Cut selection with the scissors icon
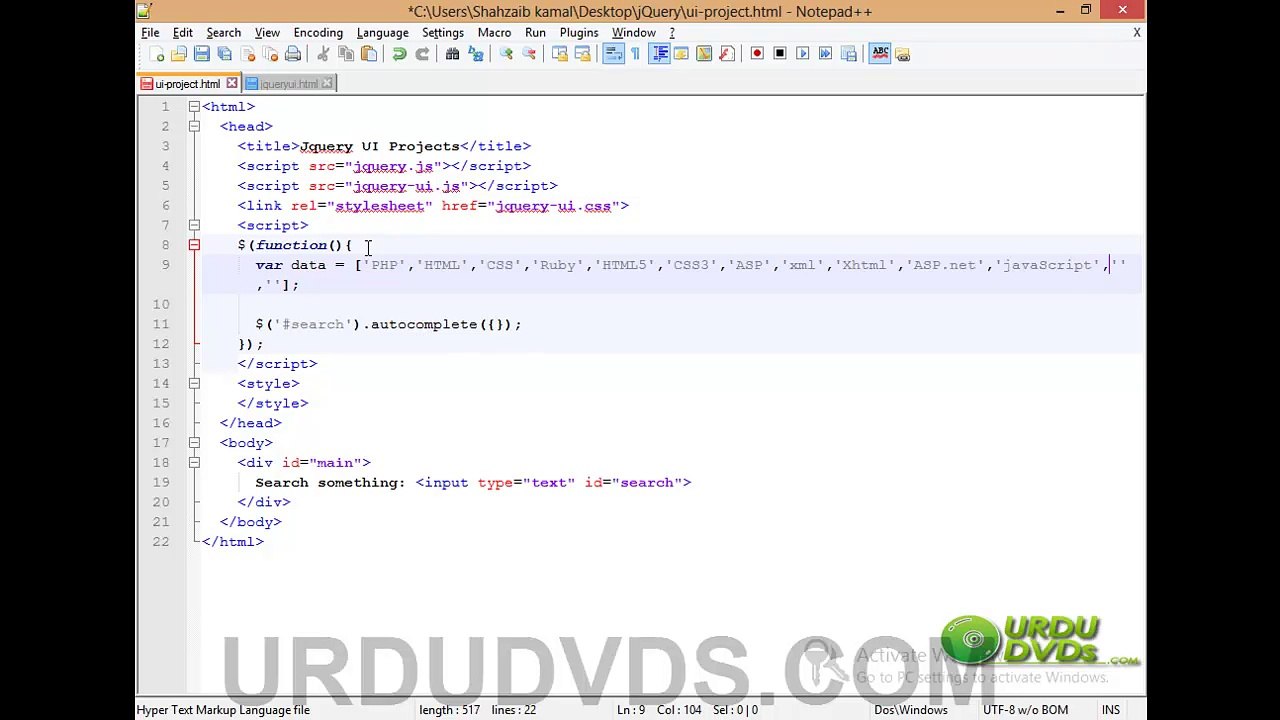 tap(323, 54)
